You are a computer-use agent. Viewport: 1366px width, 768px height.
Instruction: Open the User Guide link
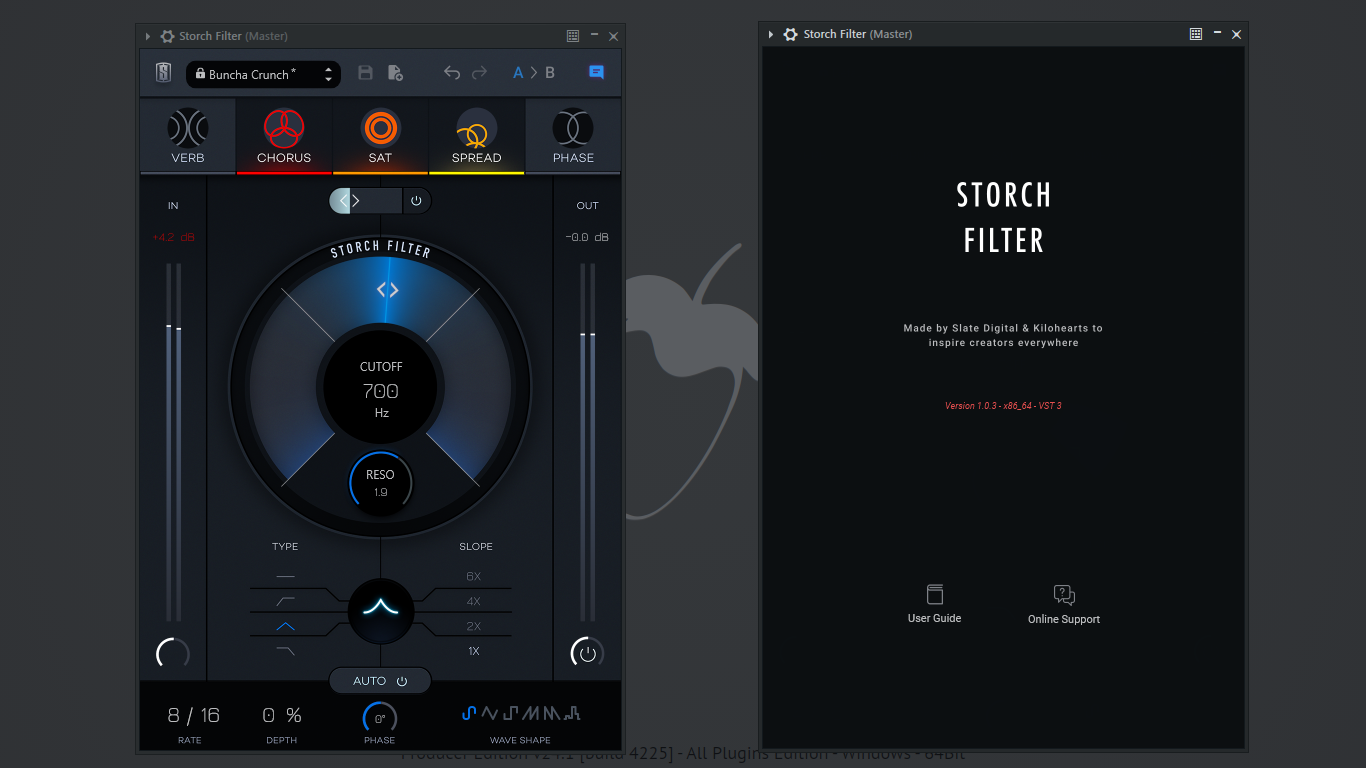coord(934,618)
